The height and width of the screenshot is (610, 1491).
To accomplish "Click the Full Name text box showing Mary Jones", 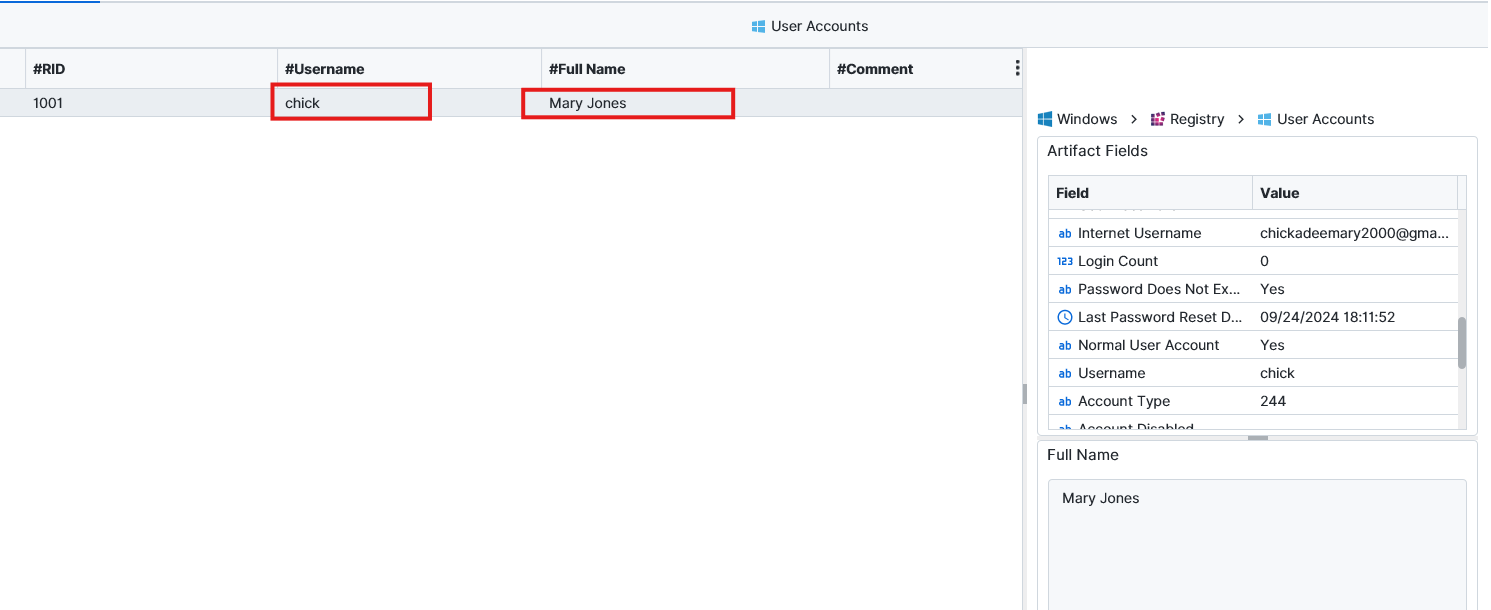I will 1256,540.
